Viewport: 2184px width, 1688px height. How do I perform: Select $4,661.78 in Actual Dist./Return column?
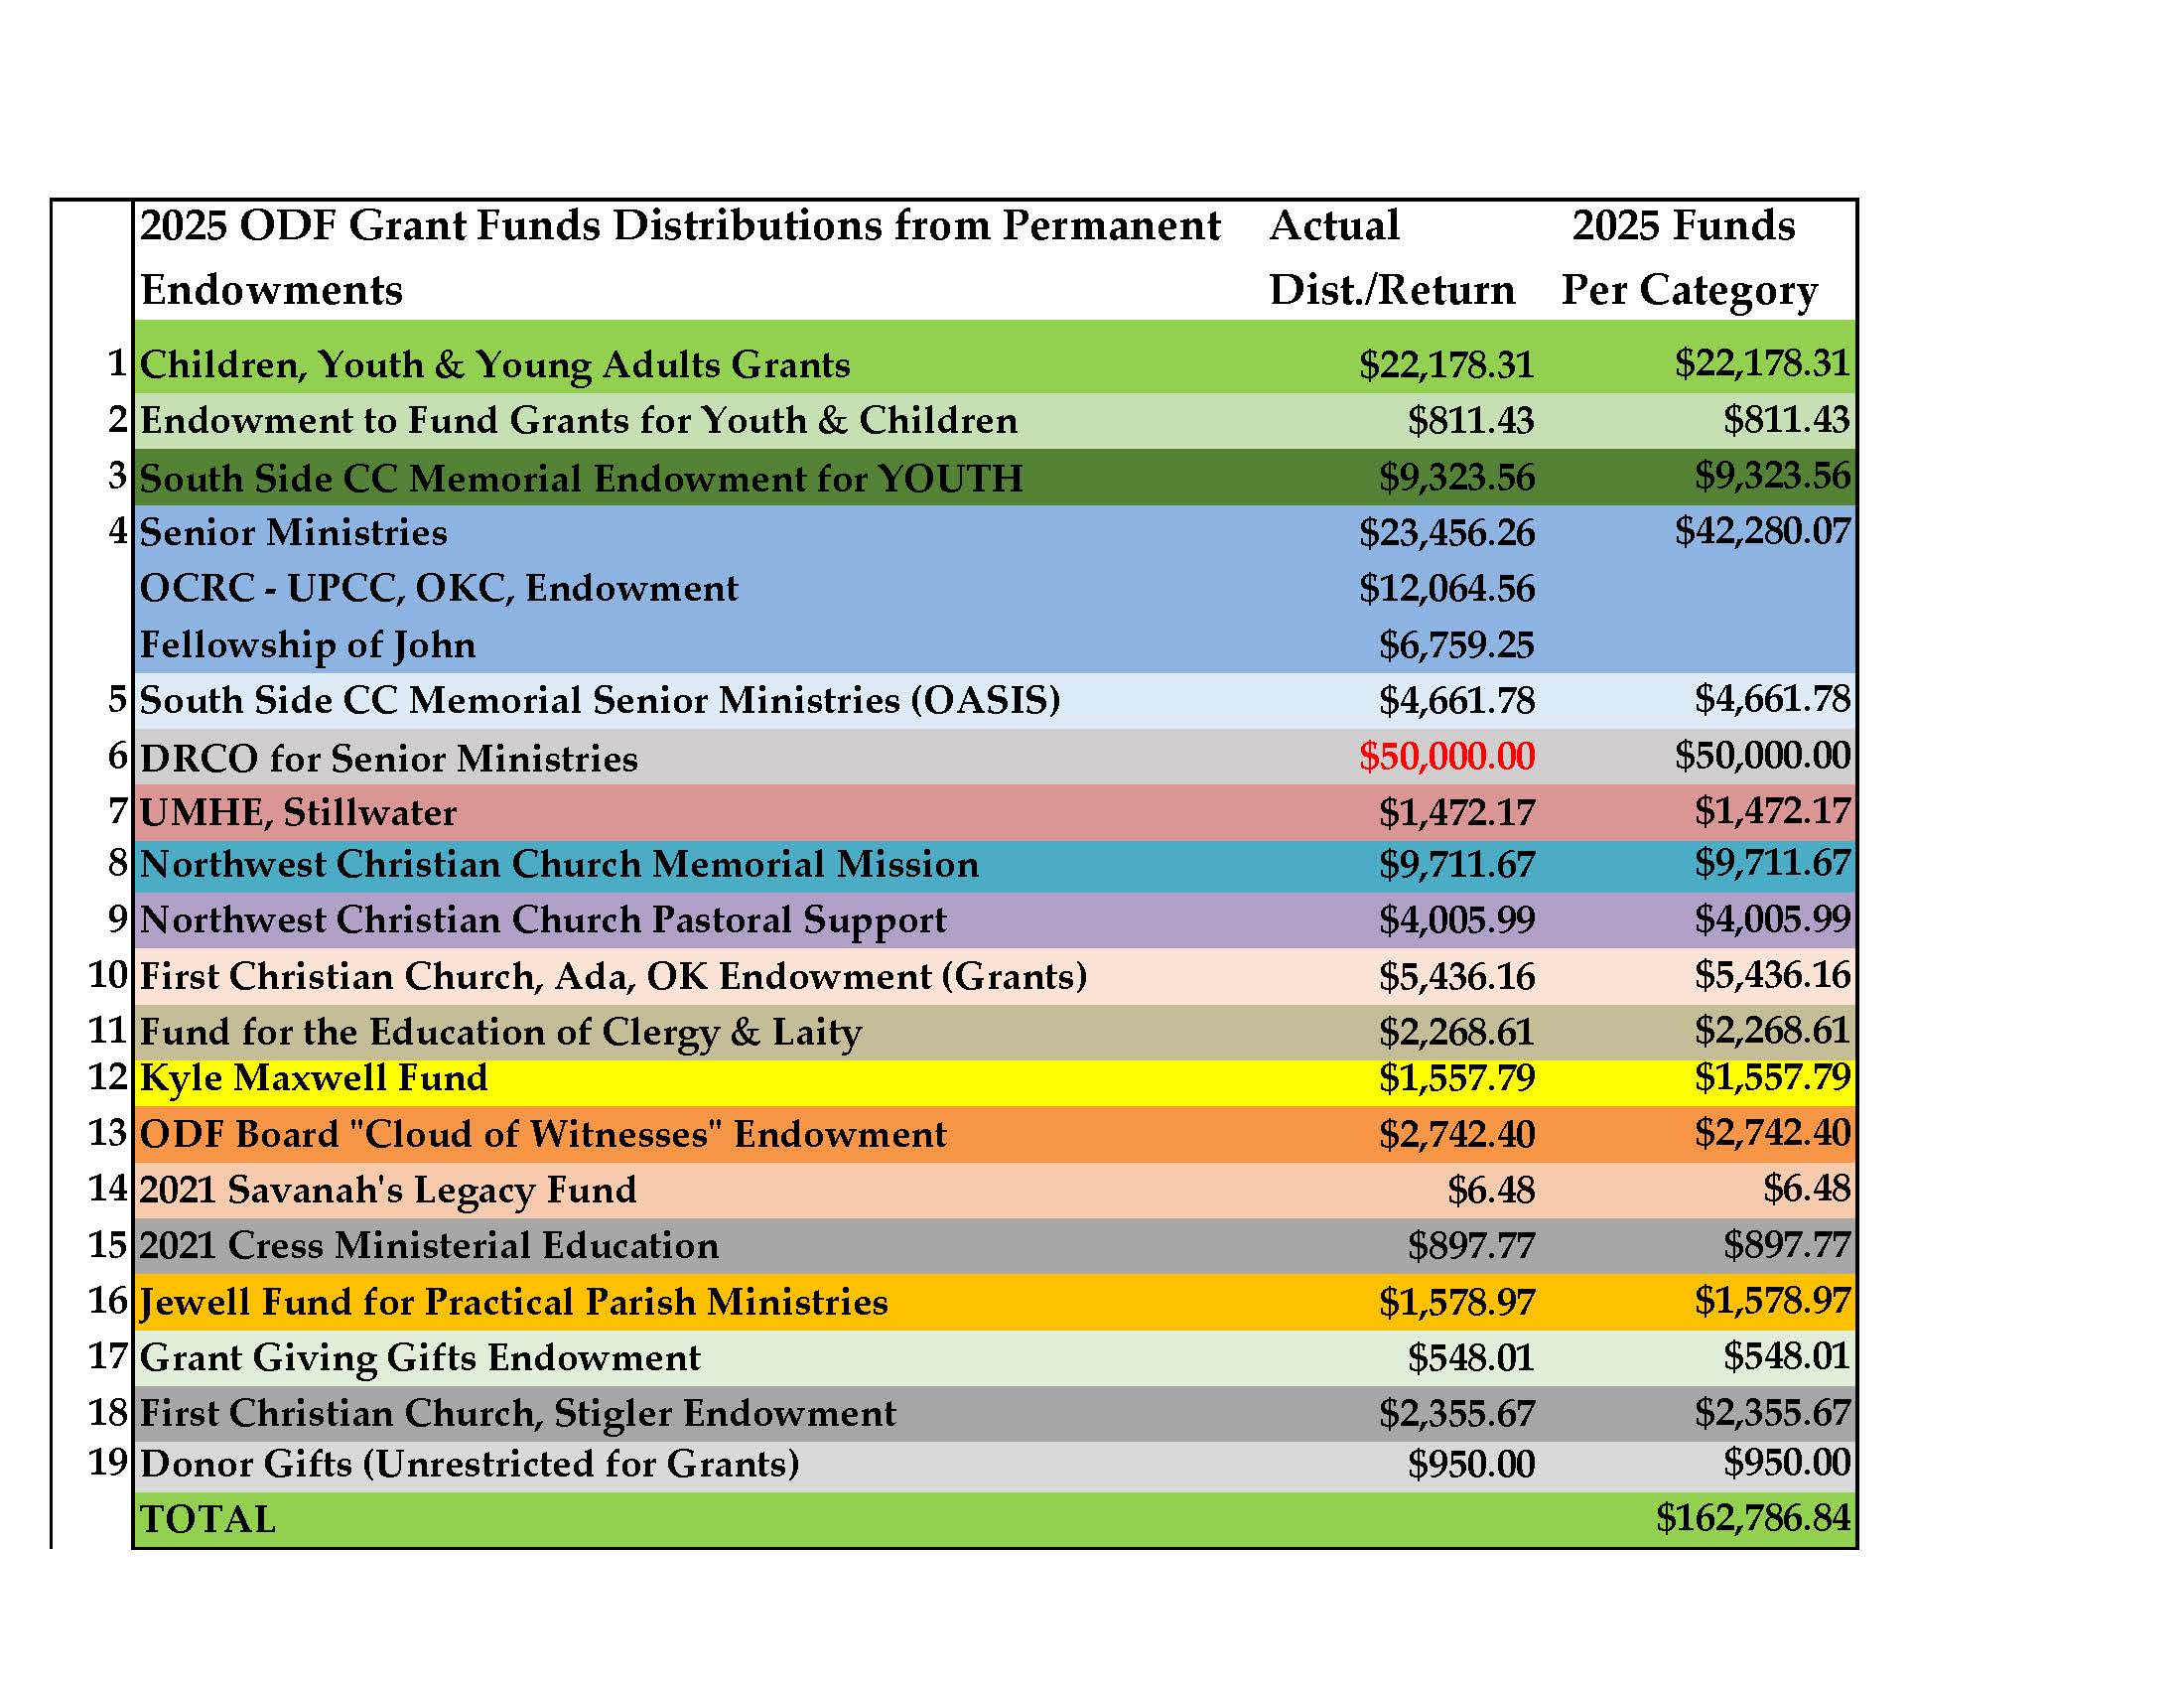tap(1456, 701)
